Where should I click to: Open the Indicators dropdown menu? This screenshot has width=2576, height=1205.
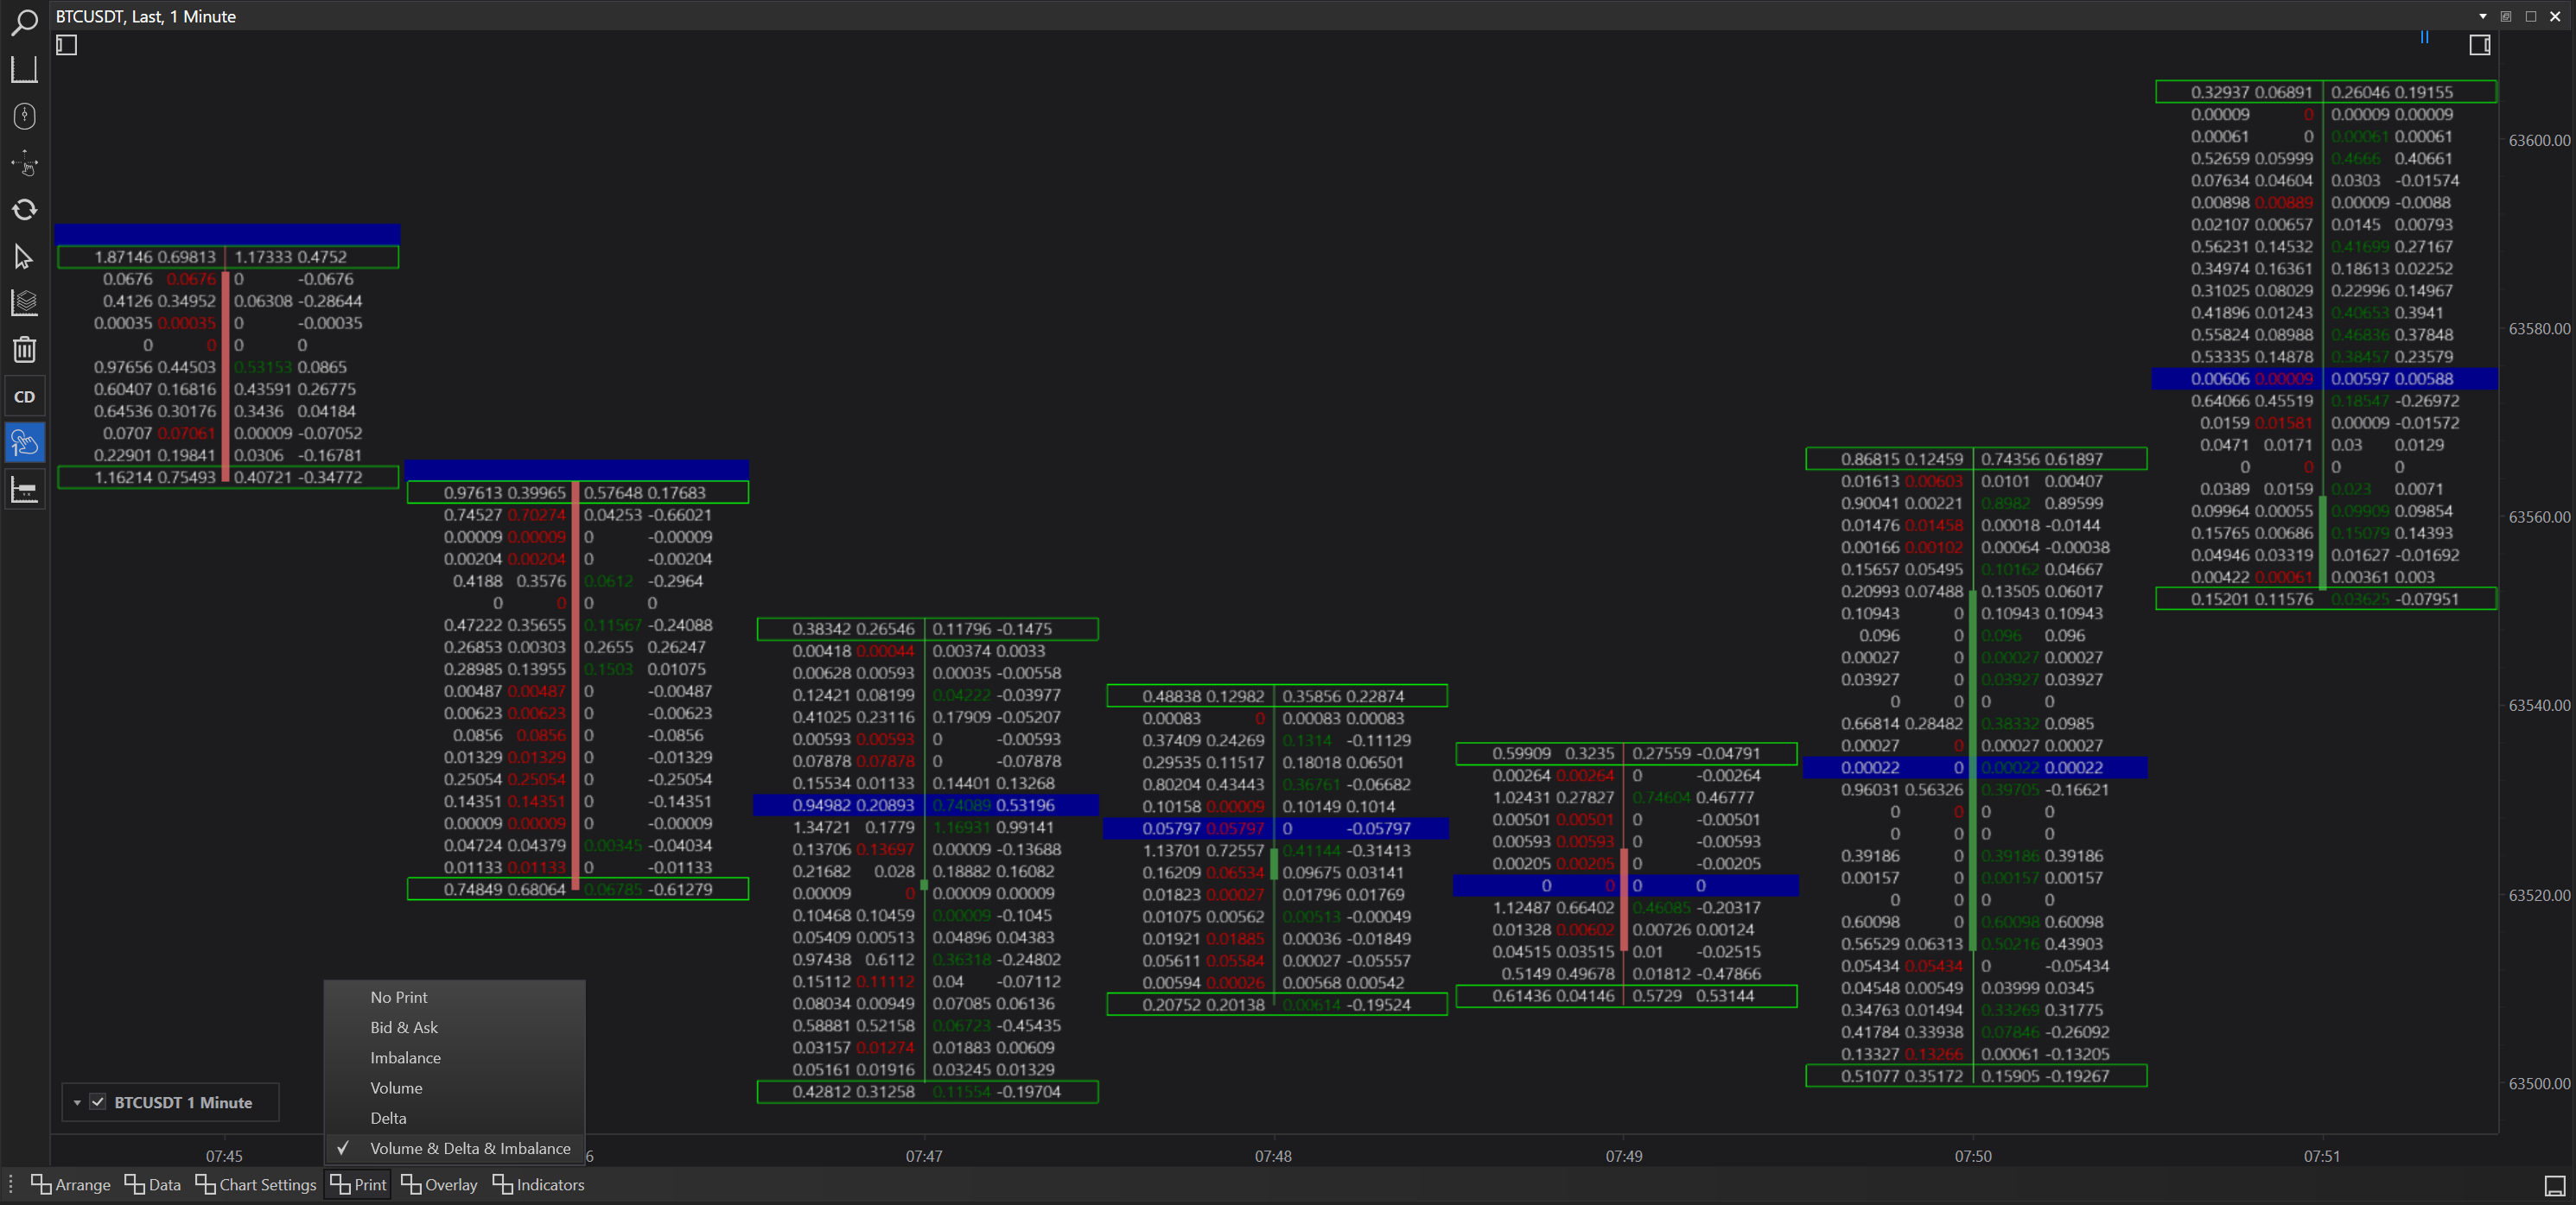click(538, 1184)
